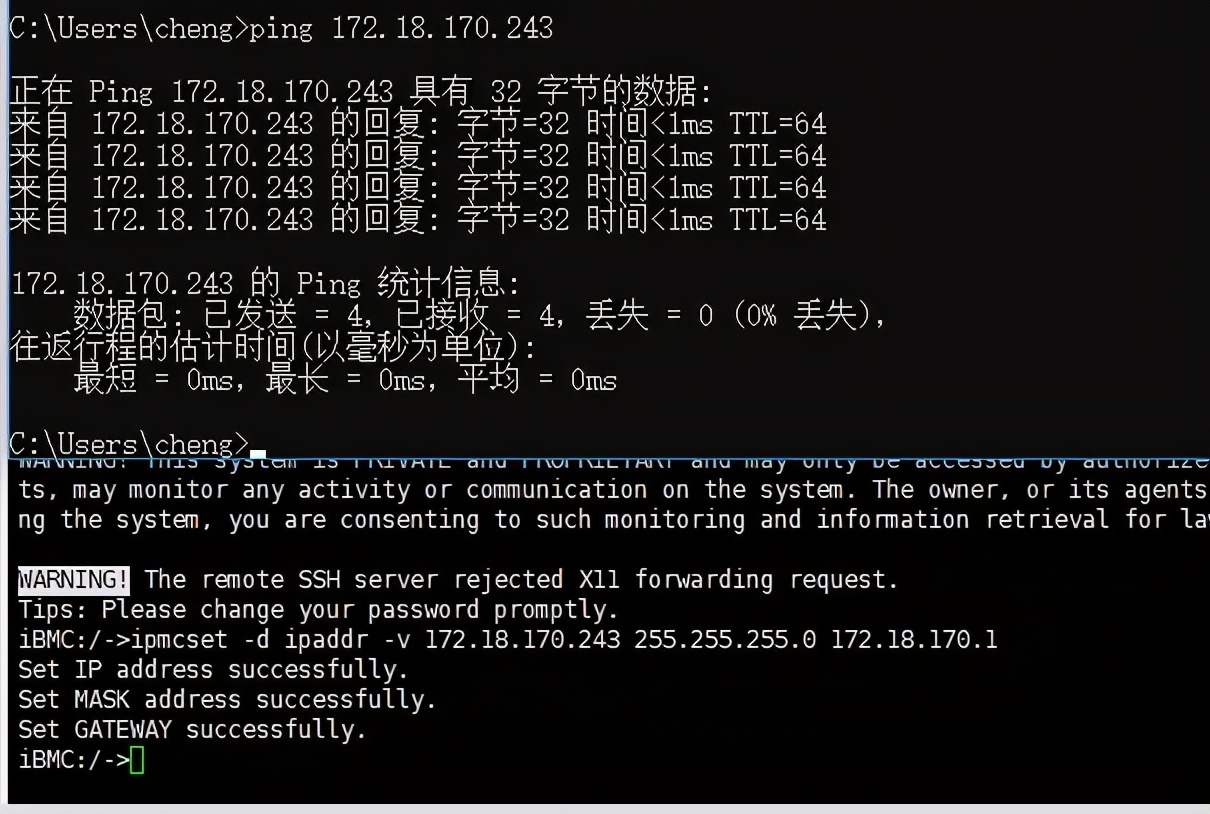Click the 255.255.255.0 subnet mask value
Screen dimensions: 1210x814
tap(724, 639)
